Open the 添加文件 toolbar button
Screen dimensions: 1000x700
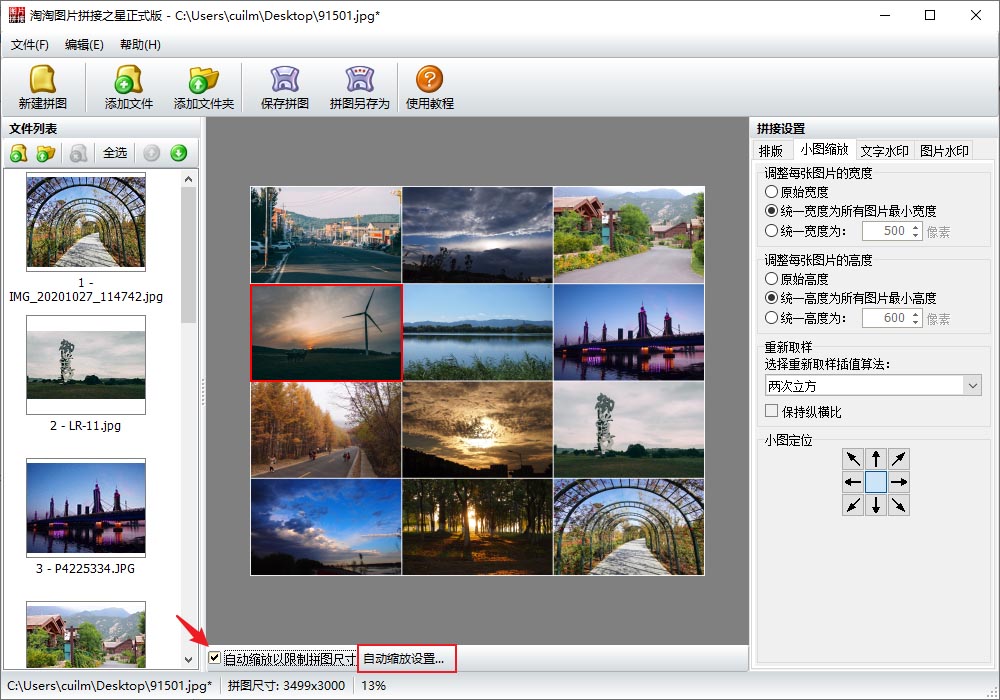(x=128, y=87)
